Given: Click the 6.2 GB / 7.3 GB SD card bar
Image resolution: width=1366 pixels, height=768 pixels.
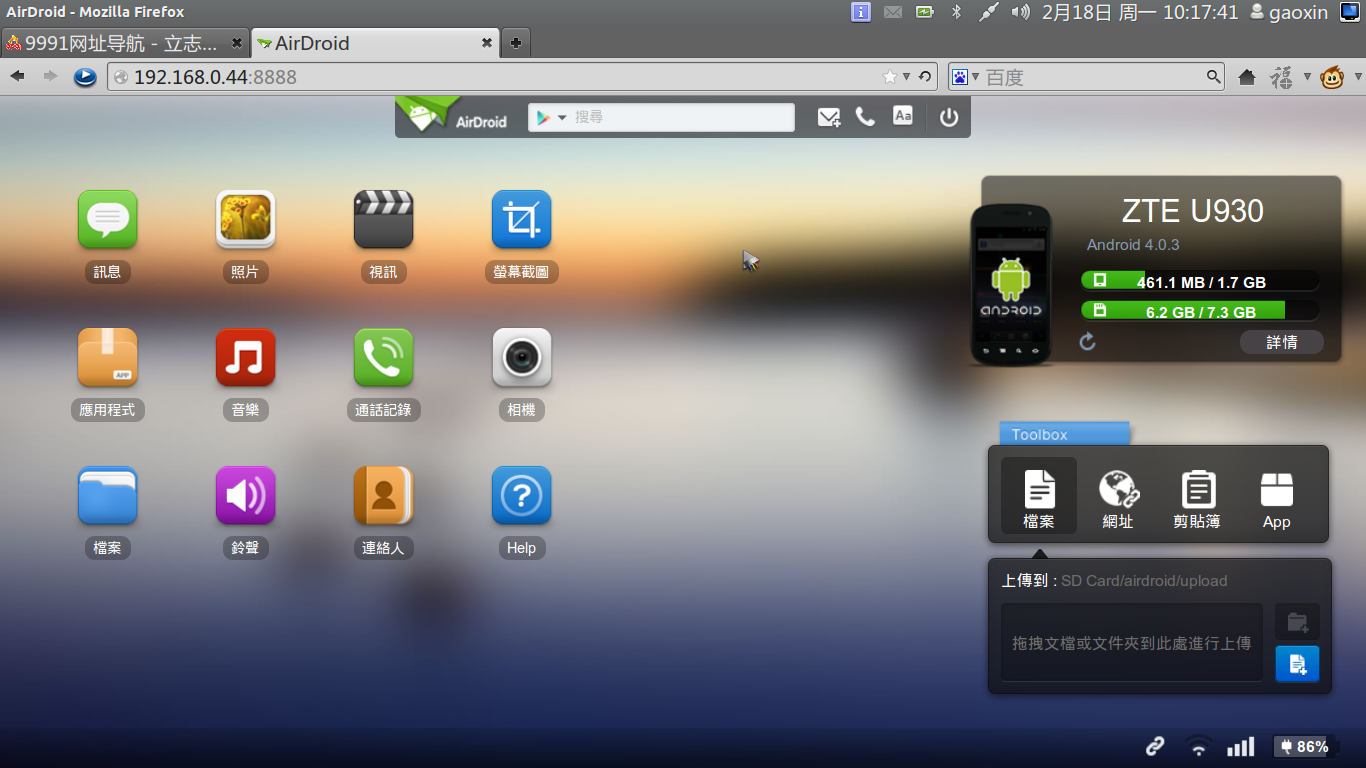Looking at the screenshot, I should point(1200,311).
